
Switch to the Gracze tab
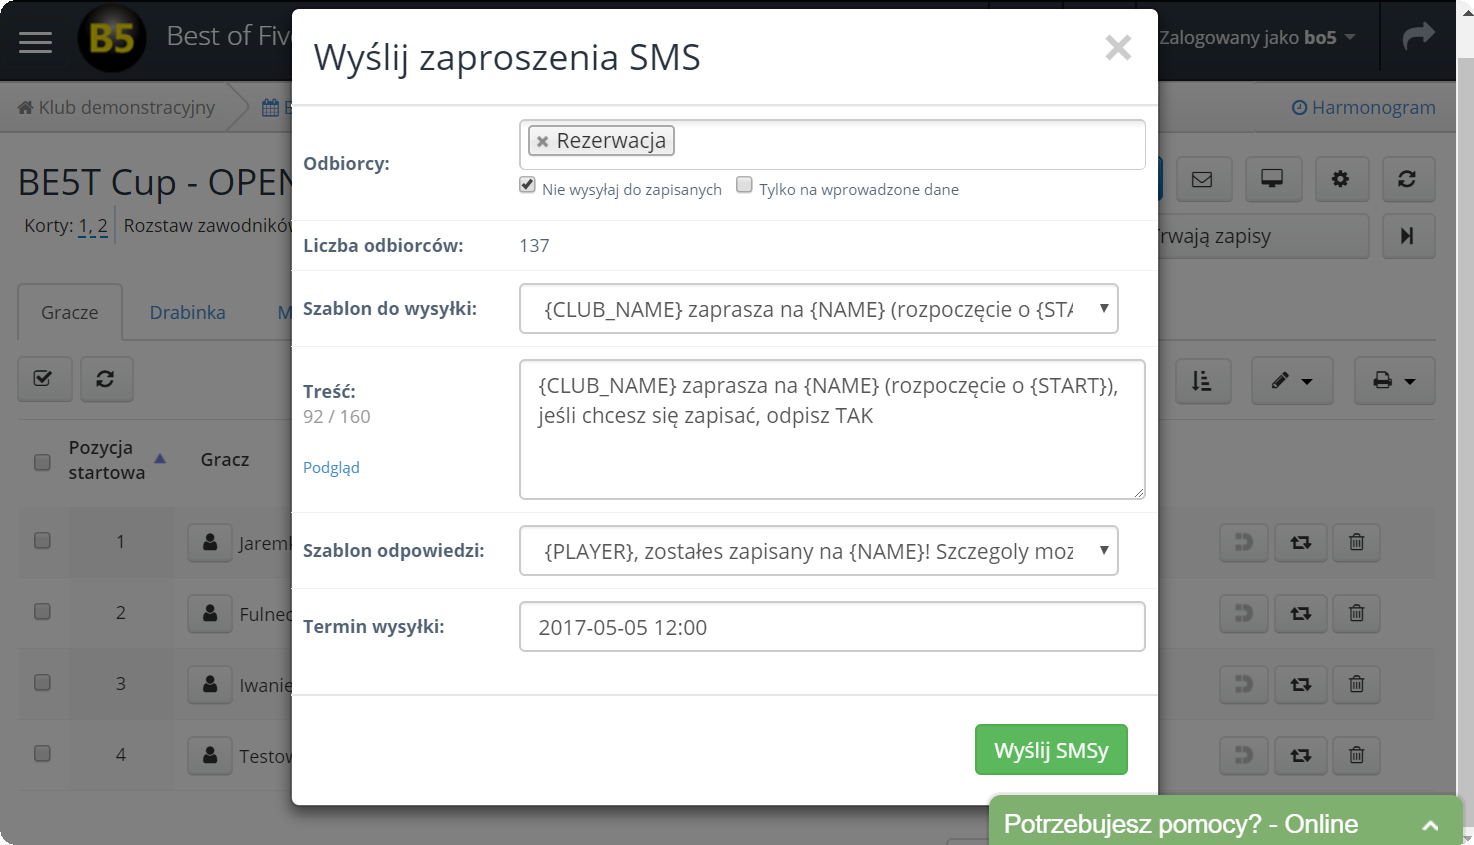point(70,313)
